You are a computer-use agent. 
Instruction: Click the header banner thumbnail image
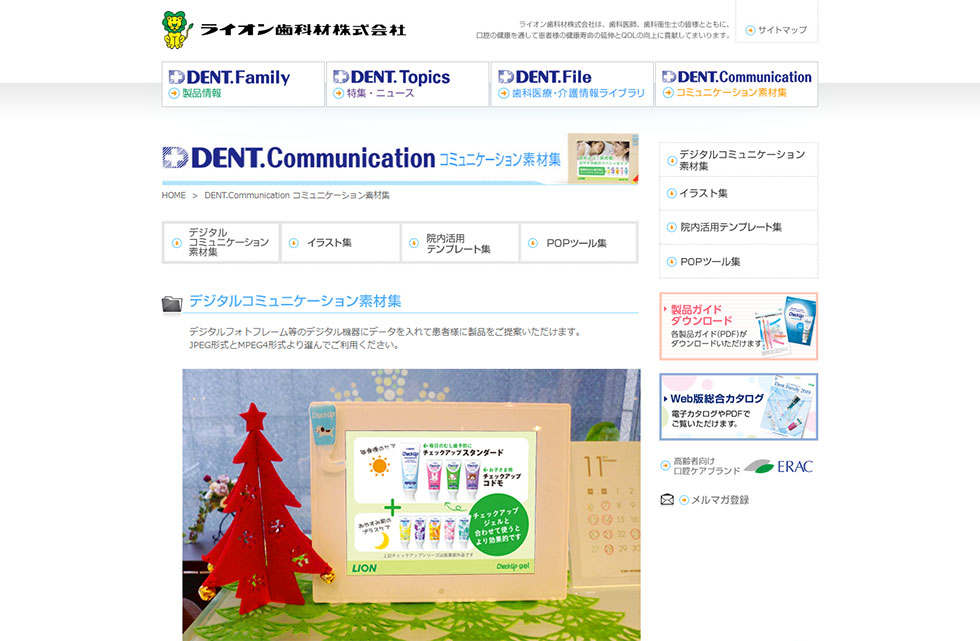pos(603,158)
